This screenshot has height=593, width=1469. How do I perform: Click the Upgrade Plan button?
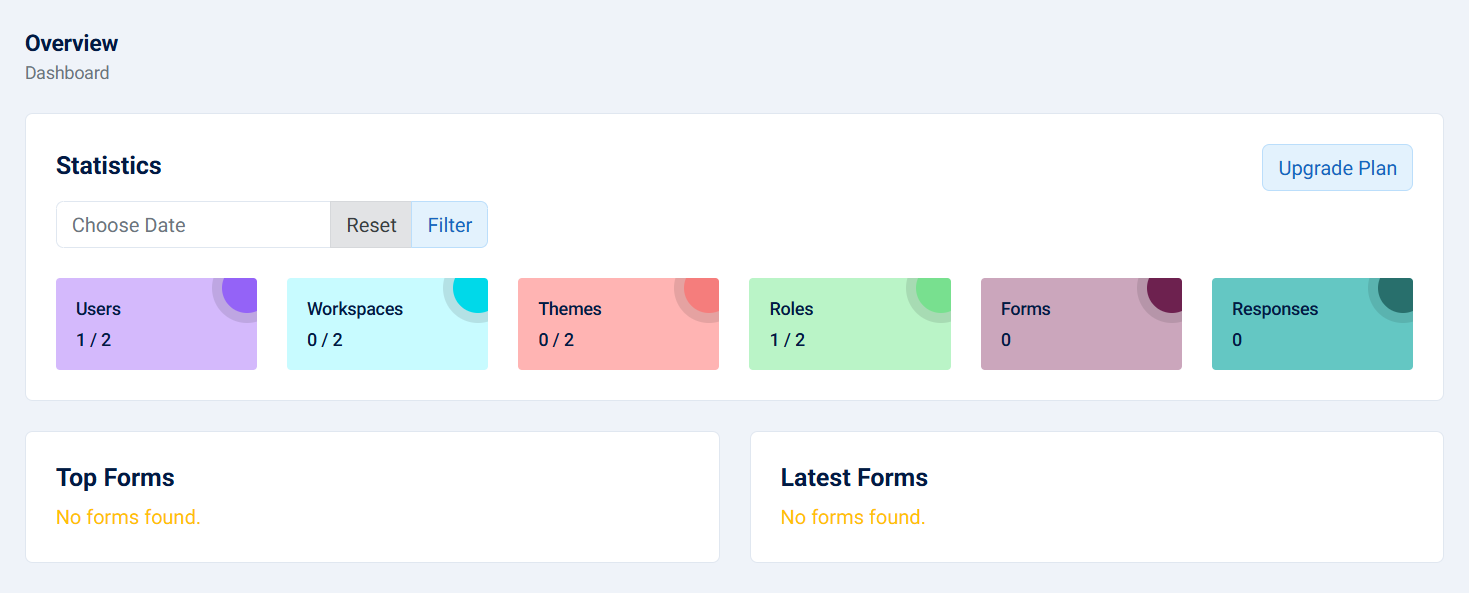point(1337,168)
